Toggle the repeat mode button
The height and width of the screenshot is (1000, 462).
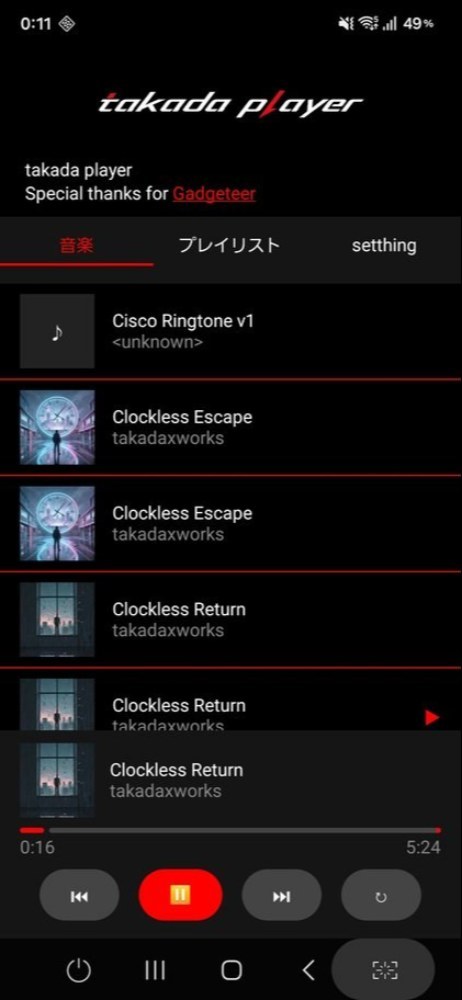381,895
